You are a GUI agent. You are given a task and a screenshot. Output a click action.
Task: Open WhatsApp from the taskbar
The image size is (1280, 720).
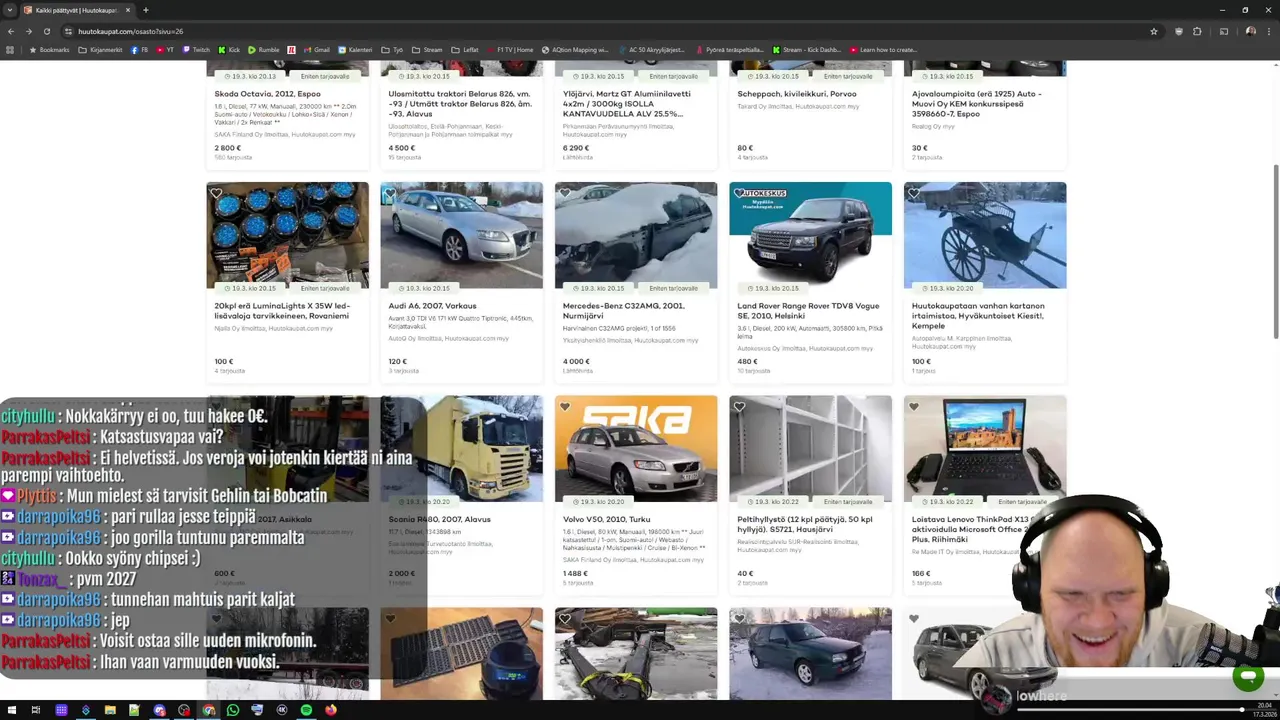coord(233,710)
